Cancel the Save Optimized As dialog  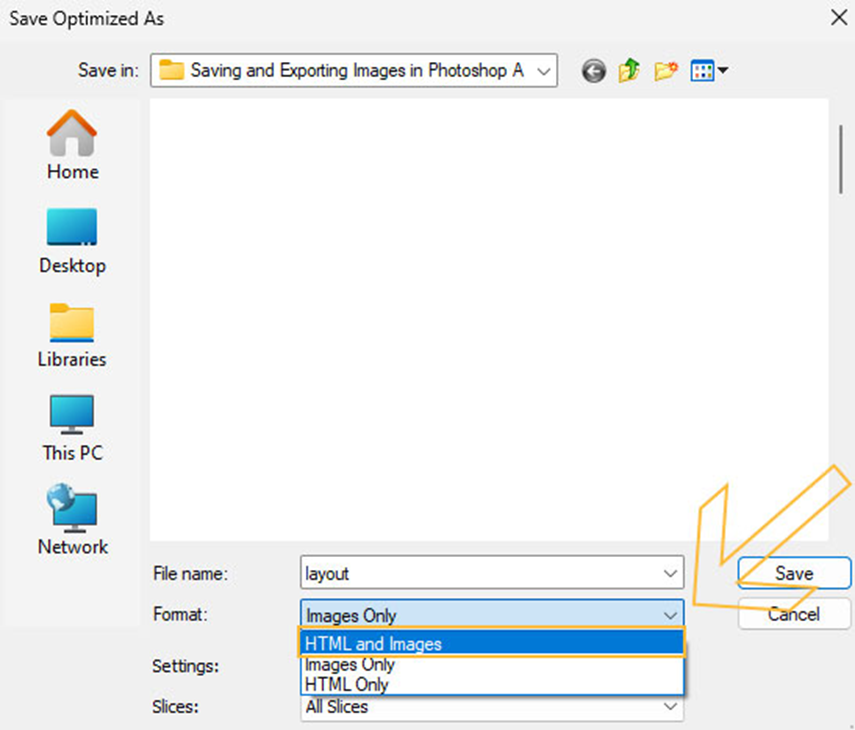(794, 614)
